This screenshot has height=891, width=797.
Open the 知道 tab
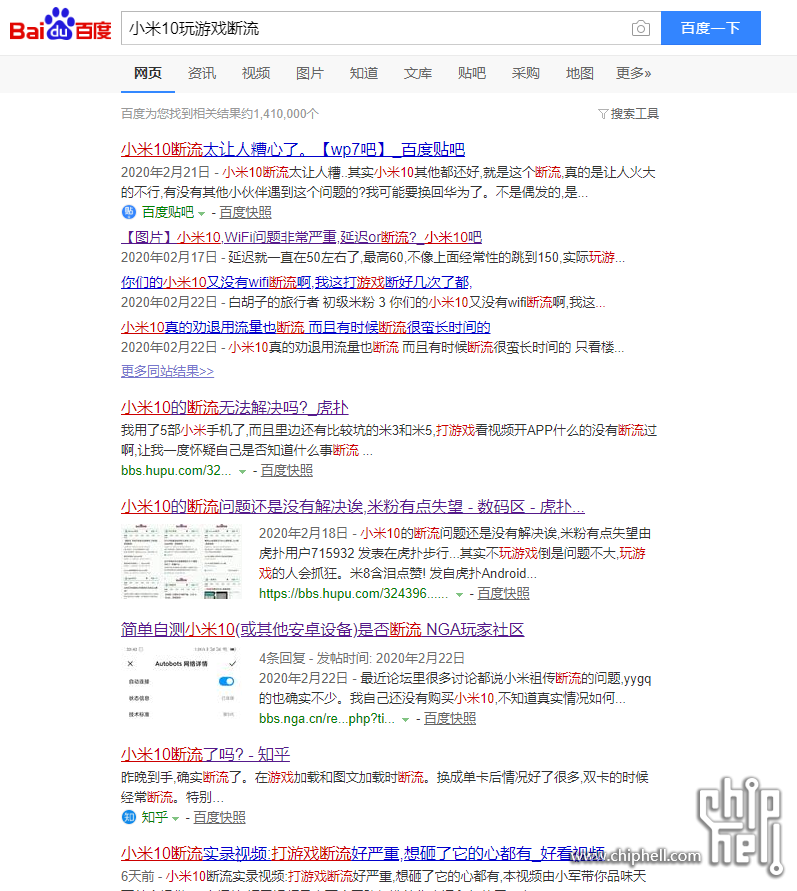364,73
